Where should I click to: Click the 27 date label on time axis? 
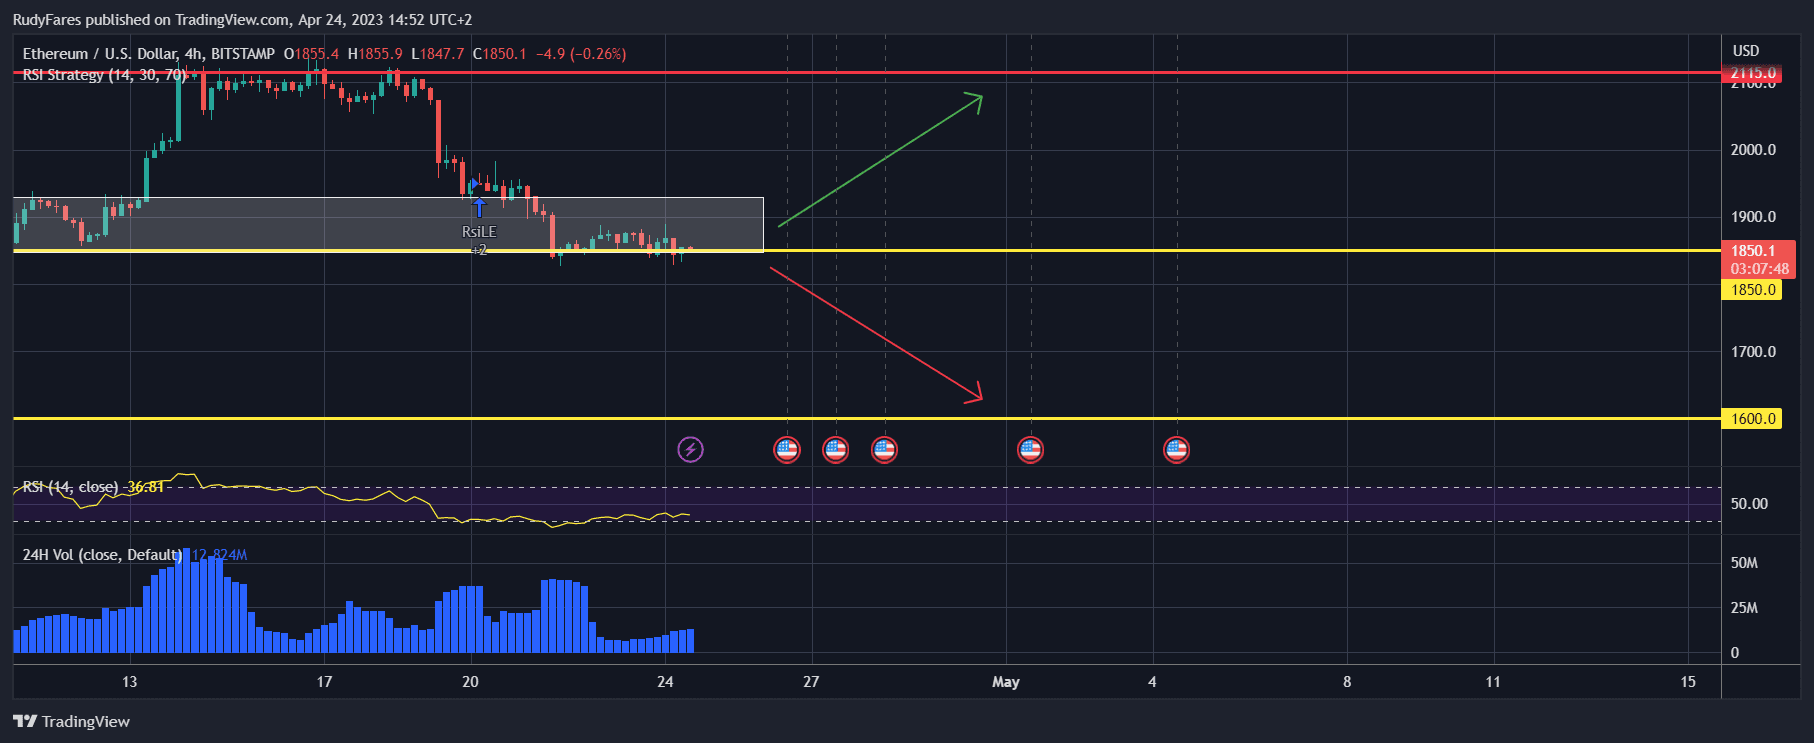coord(811,682)
